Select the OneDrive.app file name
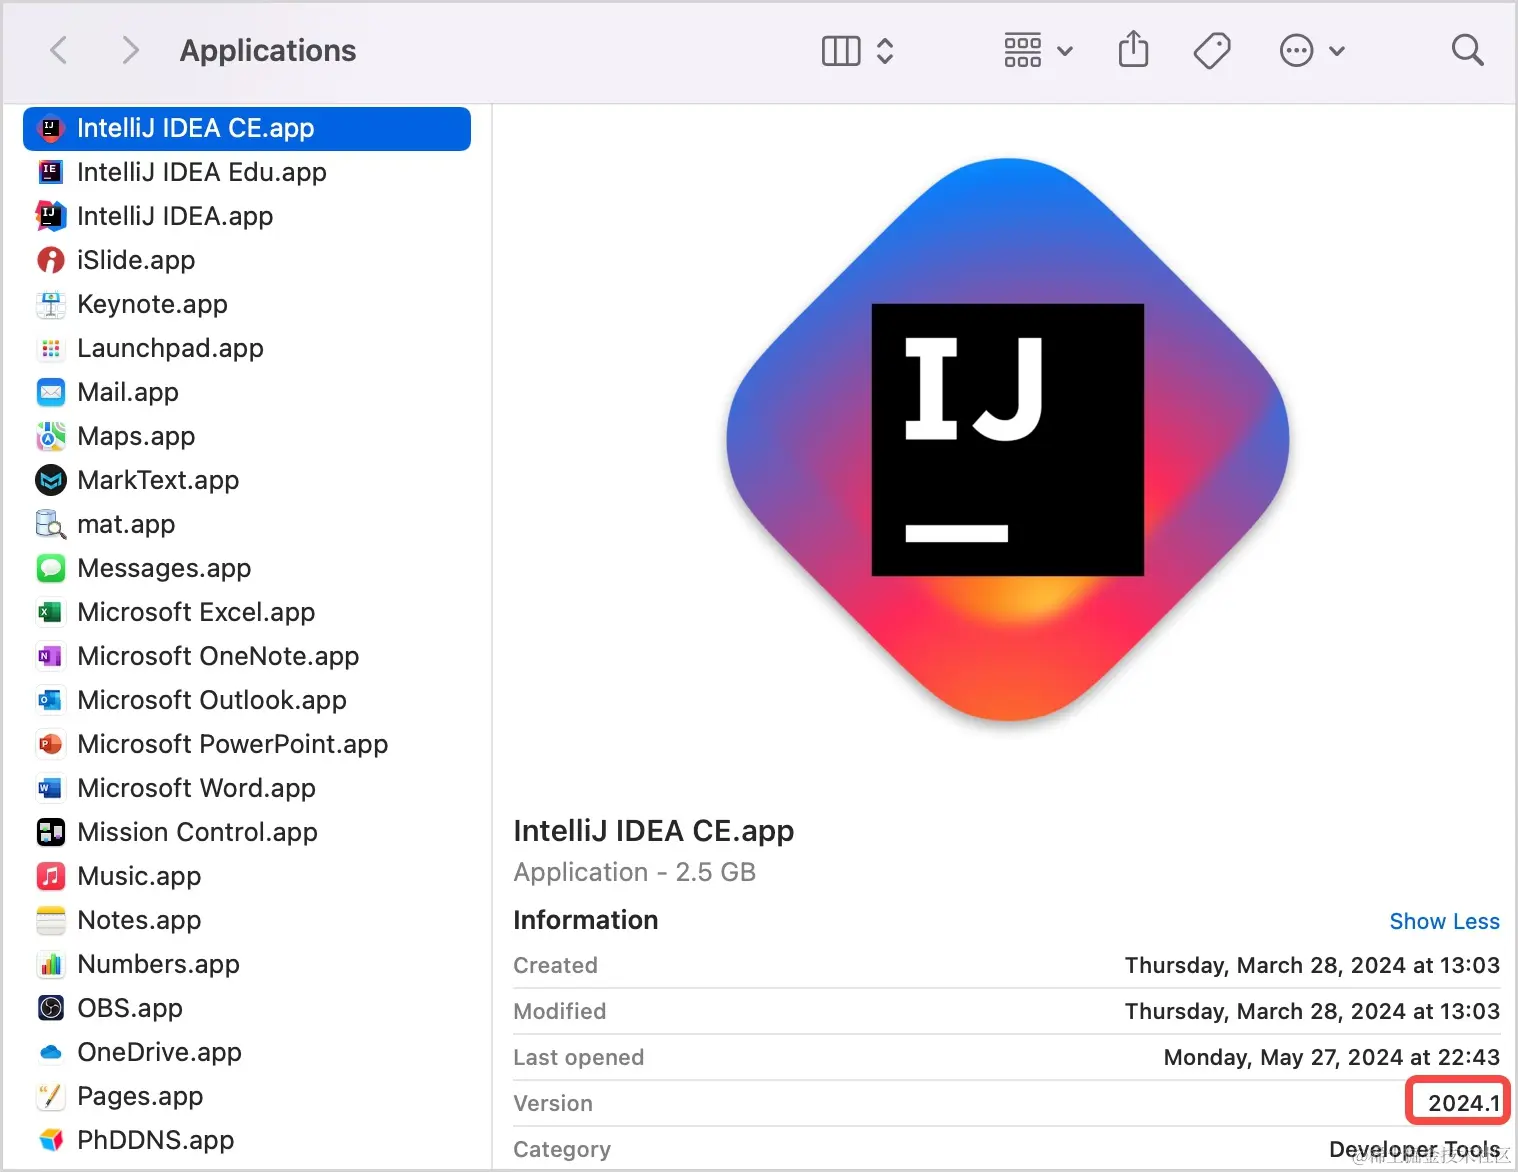The height and width of the screenshot is (1172, 1518). pos(159,1052)
